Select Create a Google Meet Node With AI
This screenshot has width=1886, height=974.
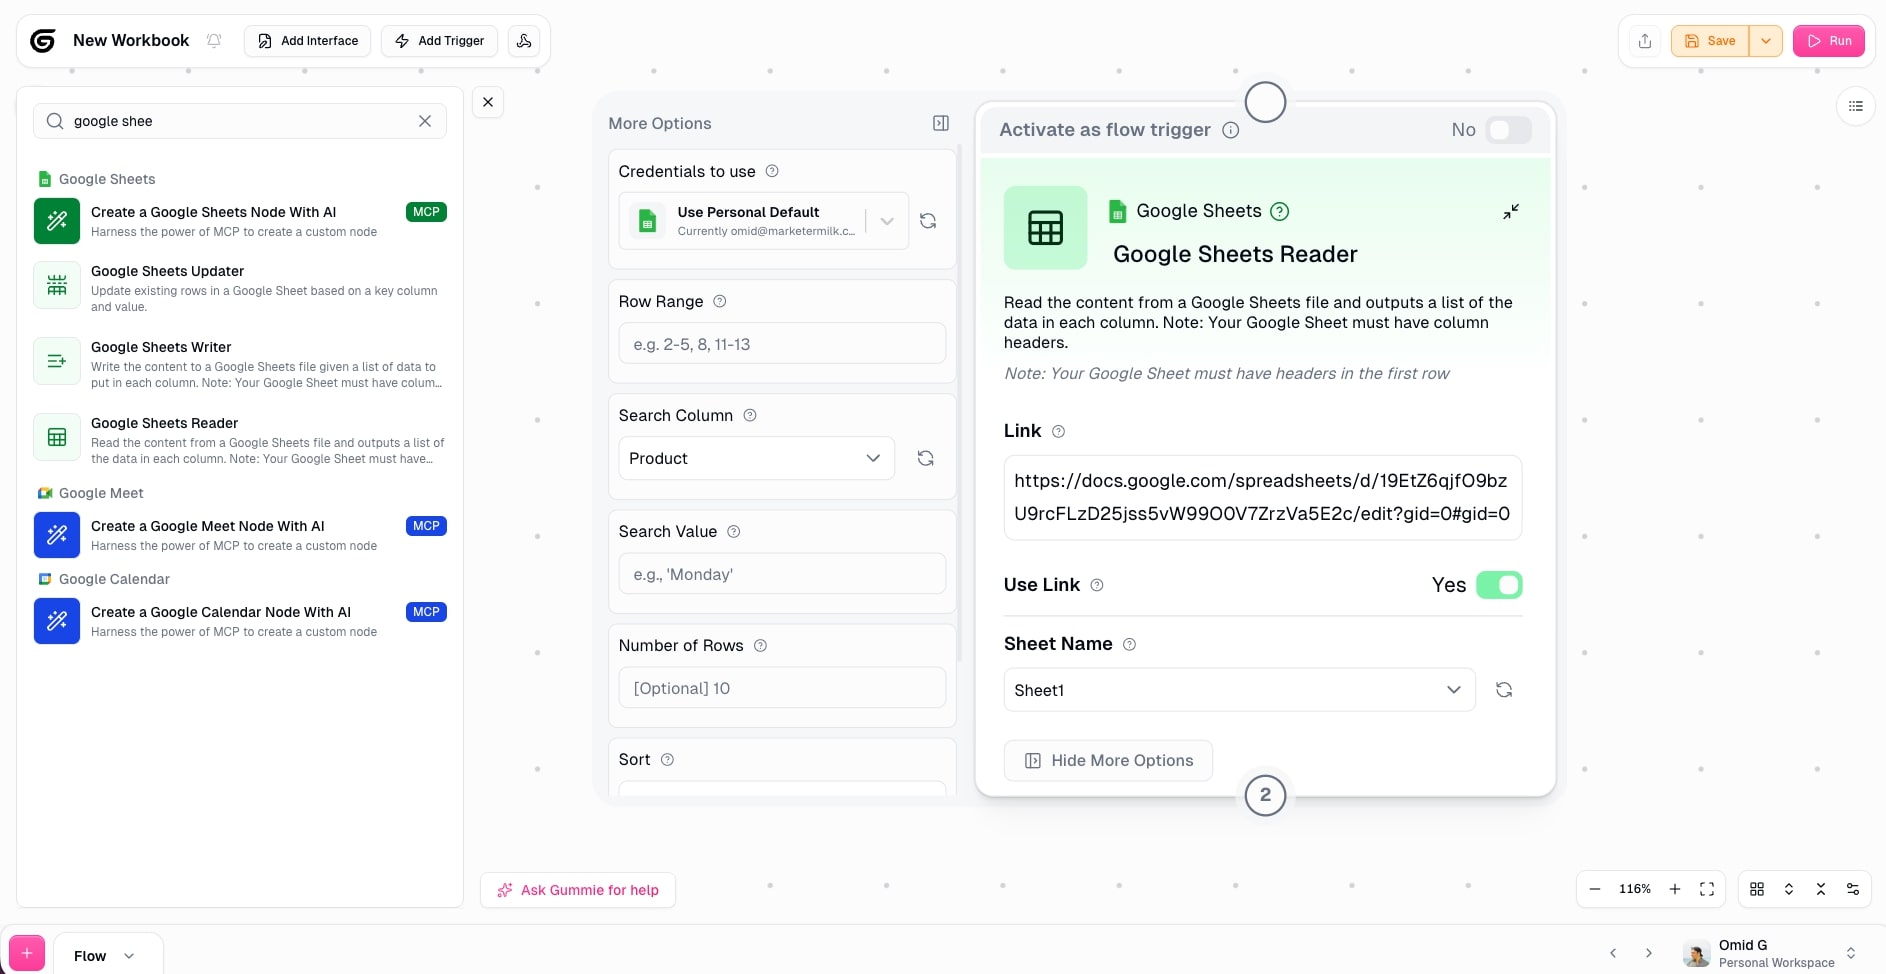[240, 535]
